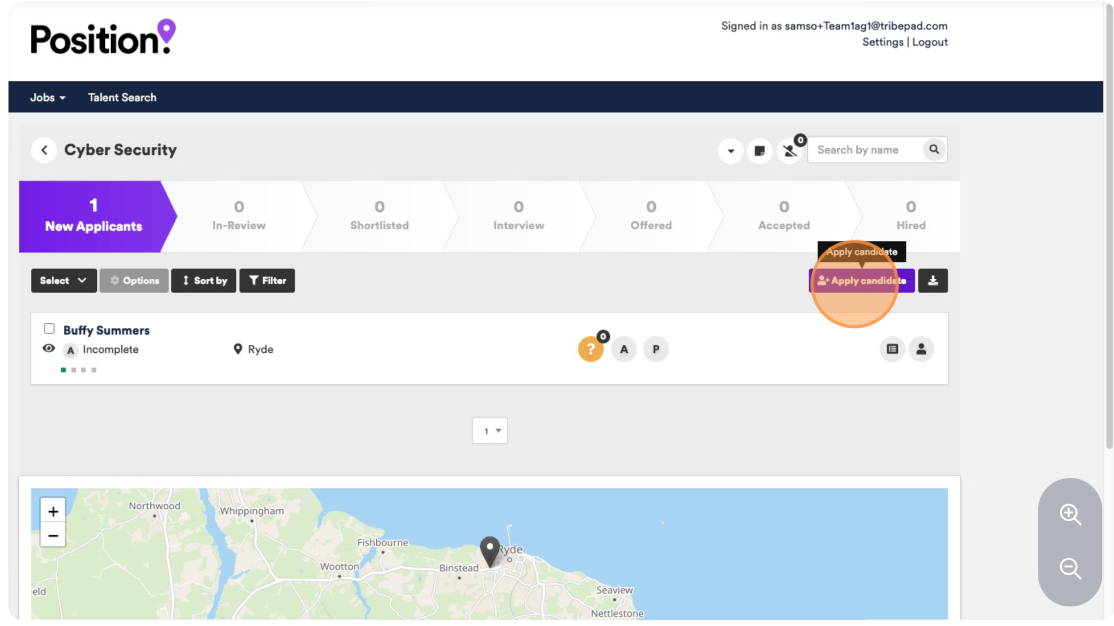
Task: Click the hidden candidates icon with badge
Action: click(789, 151)
